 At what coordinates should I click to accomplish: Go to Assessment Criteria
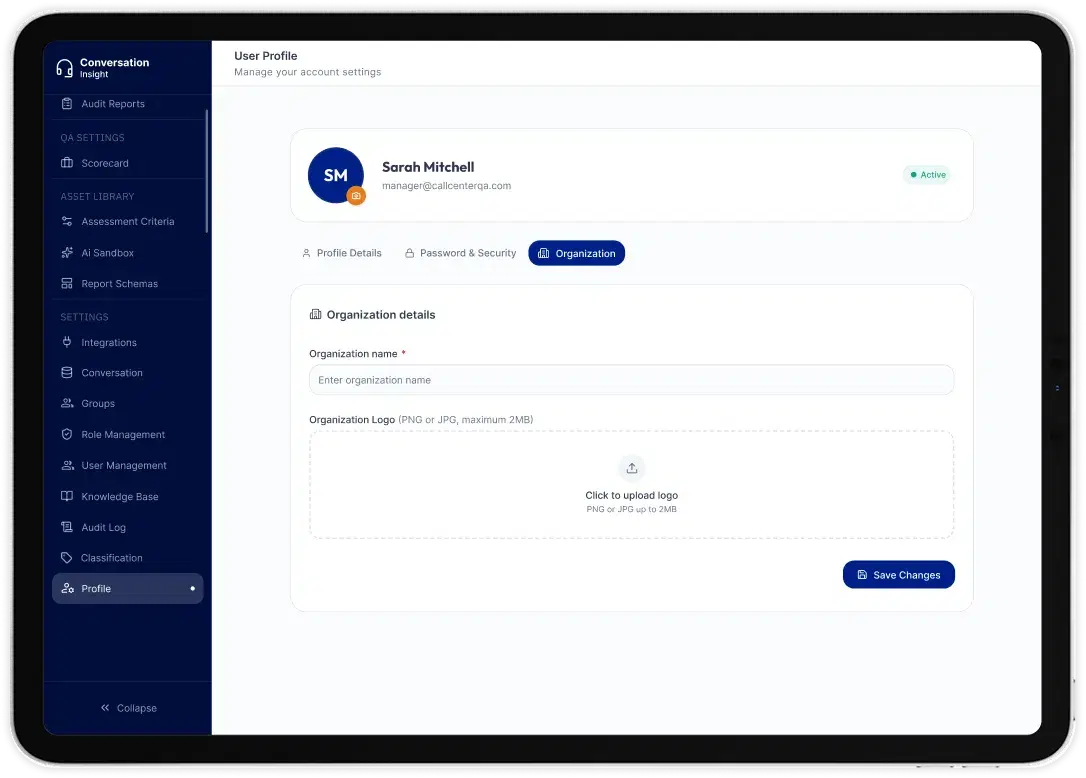click(x=127, y=222)
